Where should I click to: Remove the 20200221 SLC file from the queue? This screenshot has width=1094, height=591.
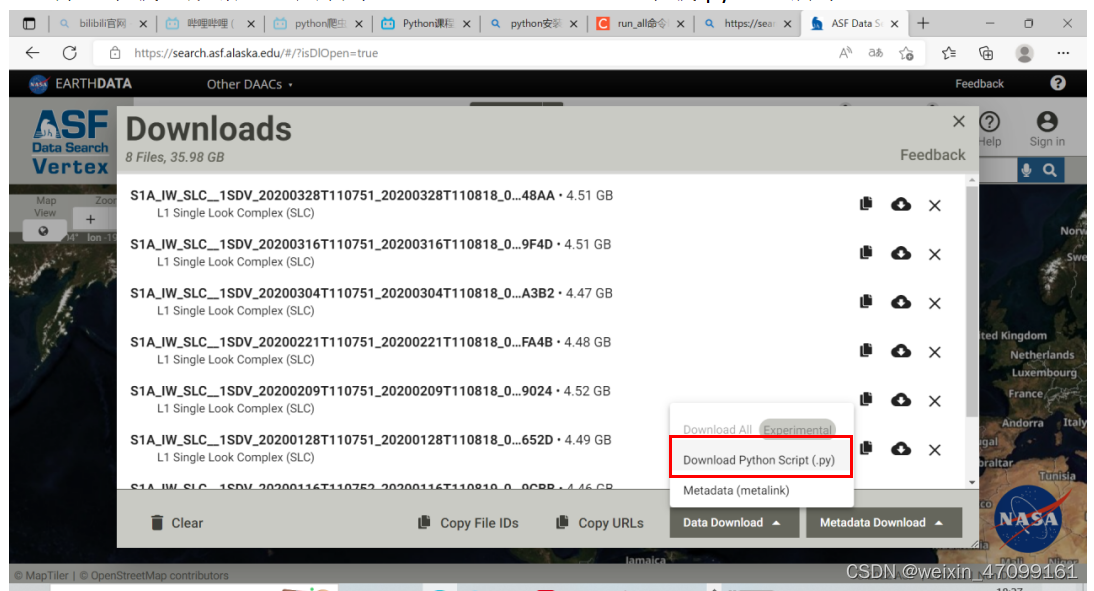pyautogui.click(x=935, y=352)
